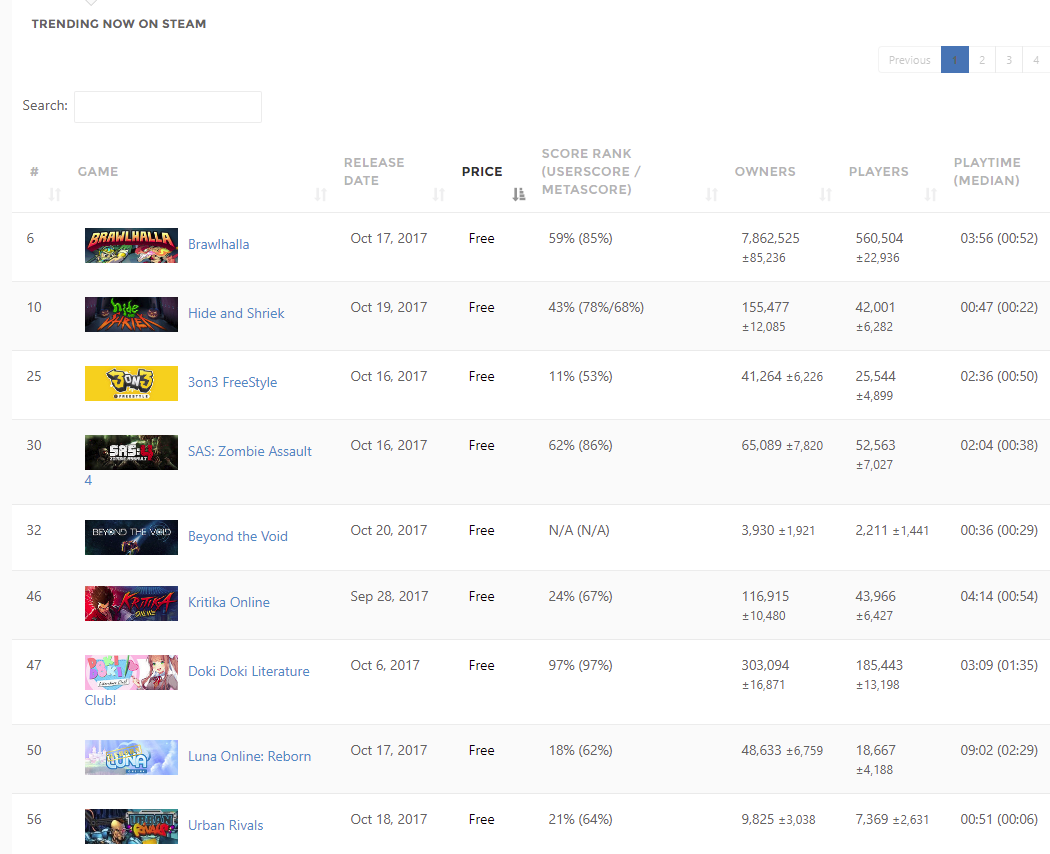The image size is (1050, 854).
Task: Open the Urban Rivals game link
Action: 225,826
